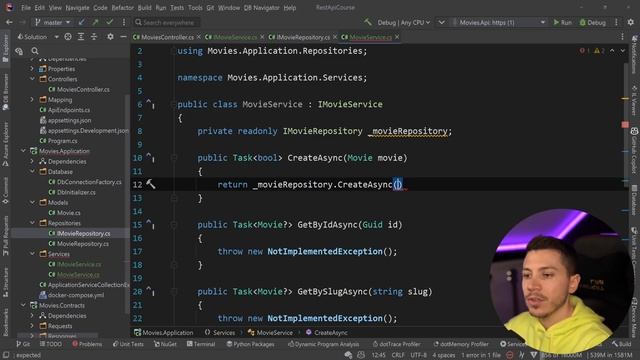
Task: Toggle the Explorer tool window strip button
Action: 5,48
